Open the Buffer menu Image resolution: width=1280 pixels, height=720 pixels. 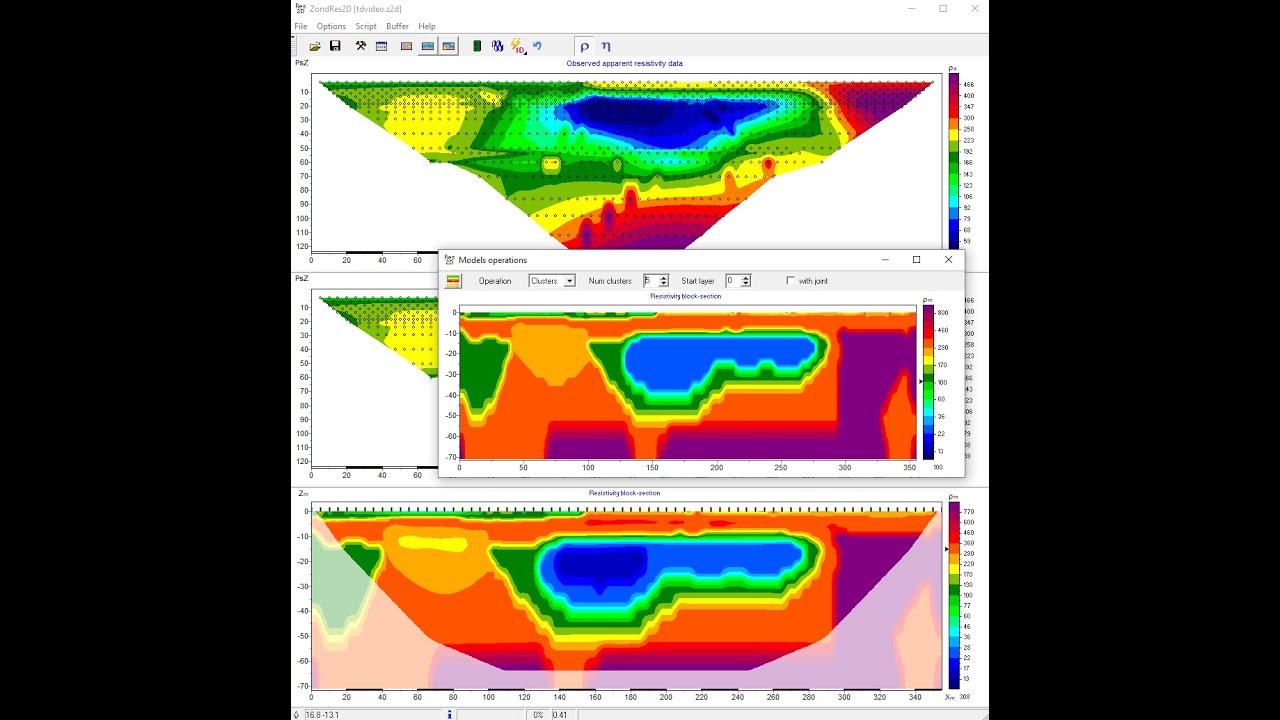click(397, 26)
